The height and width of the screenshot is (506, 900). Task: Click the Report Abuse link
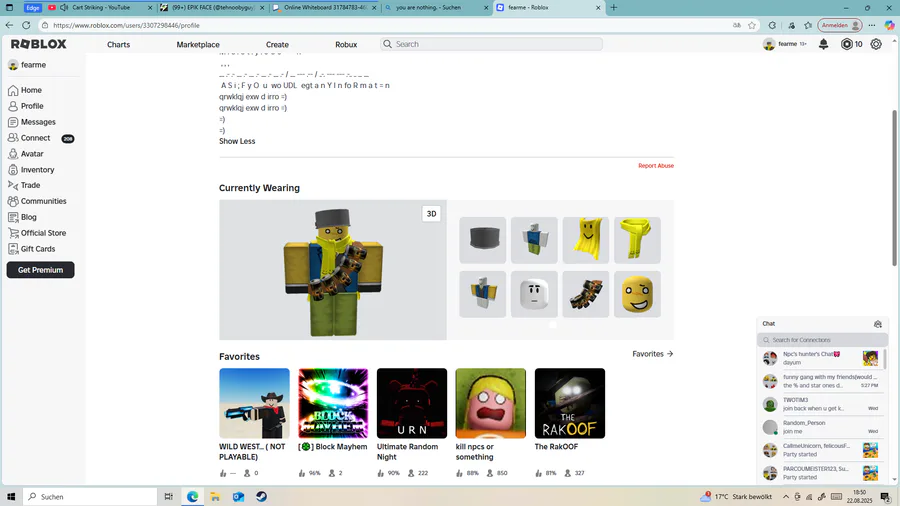click(655, 166)
